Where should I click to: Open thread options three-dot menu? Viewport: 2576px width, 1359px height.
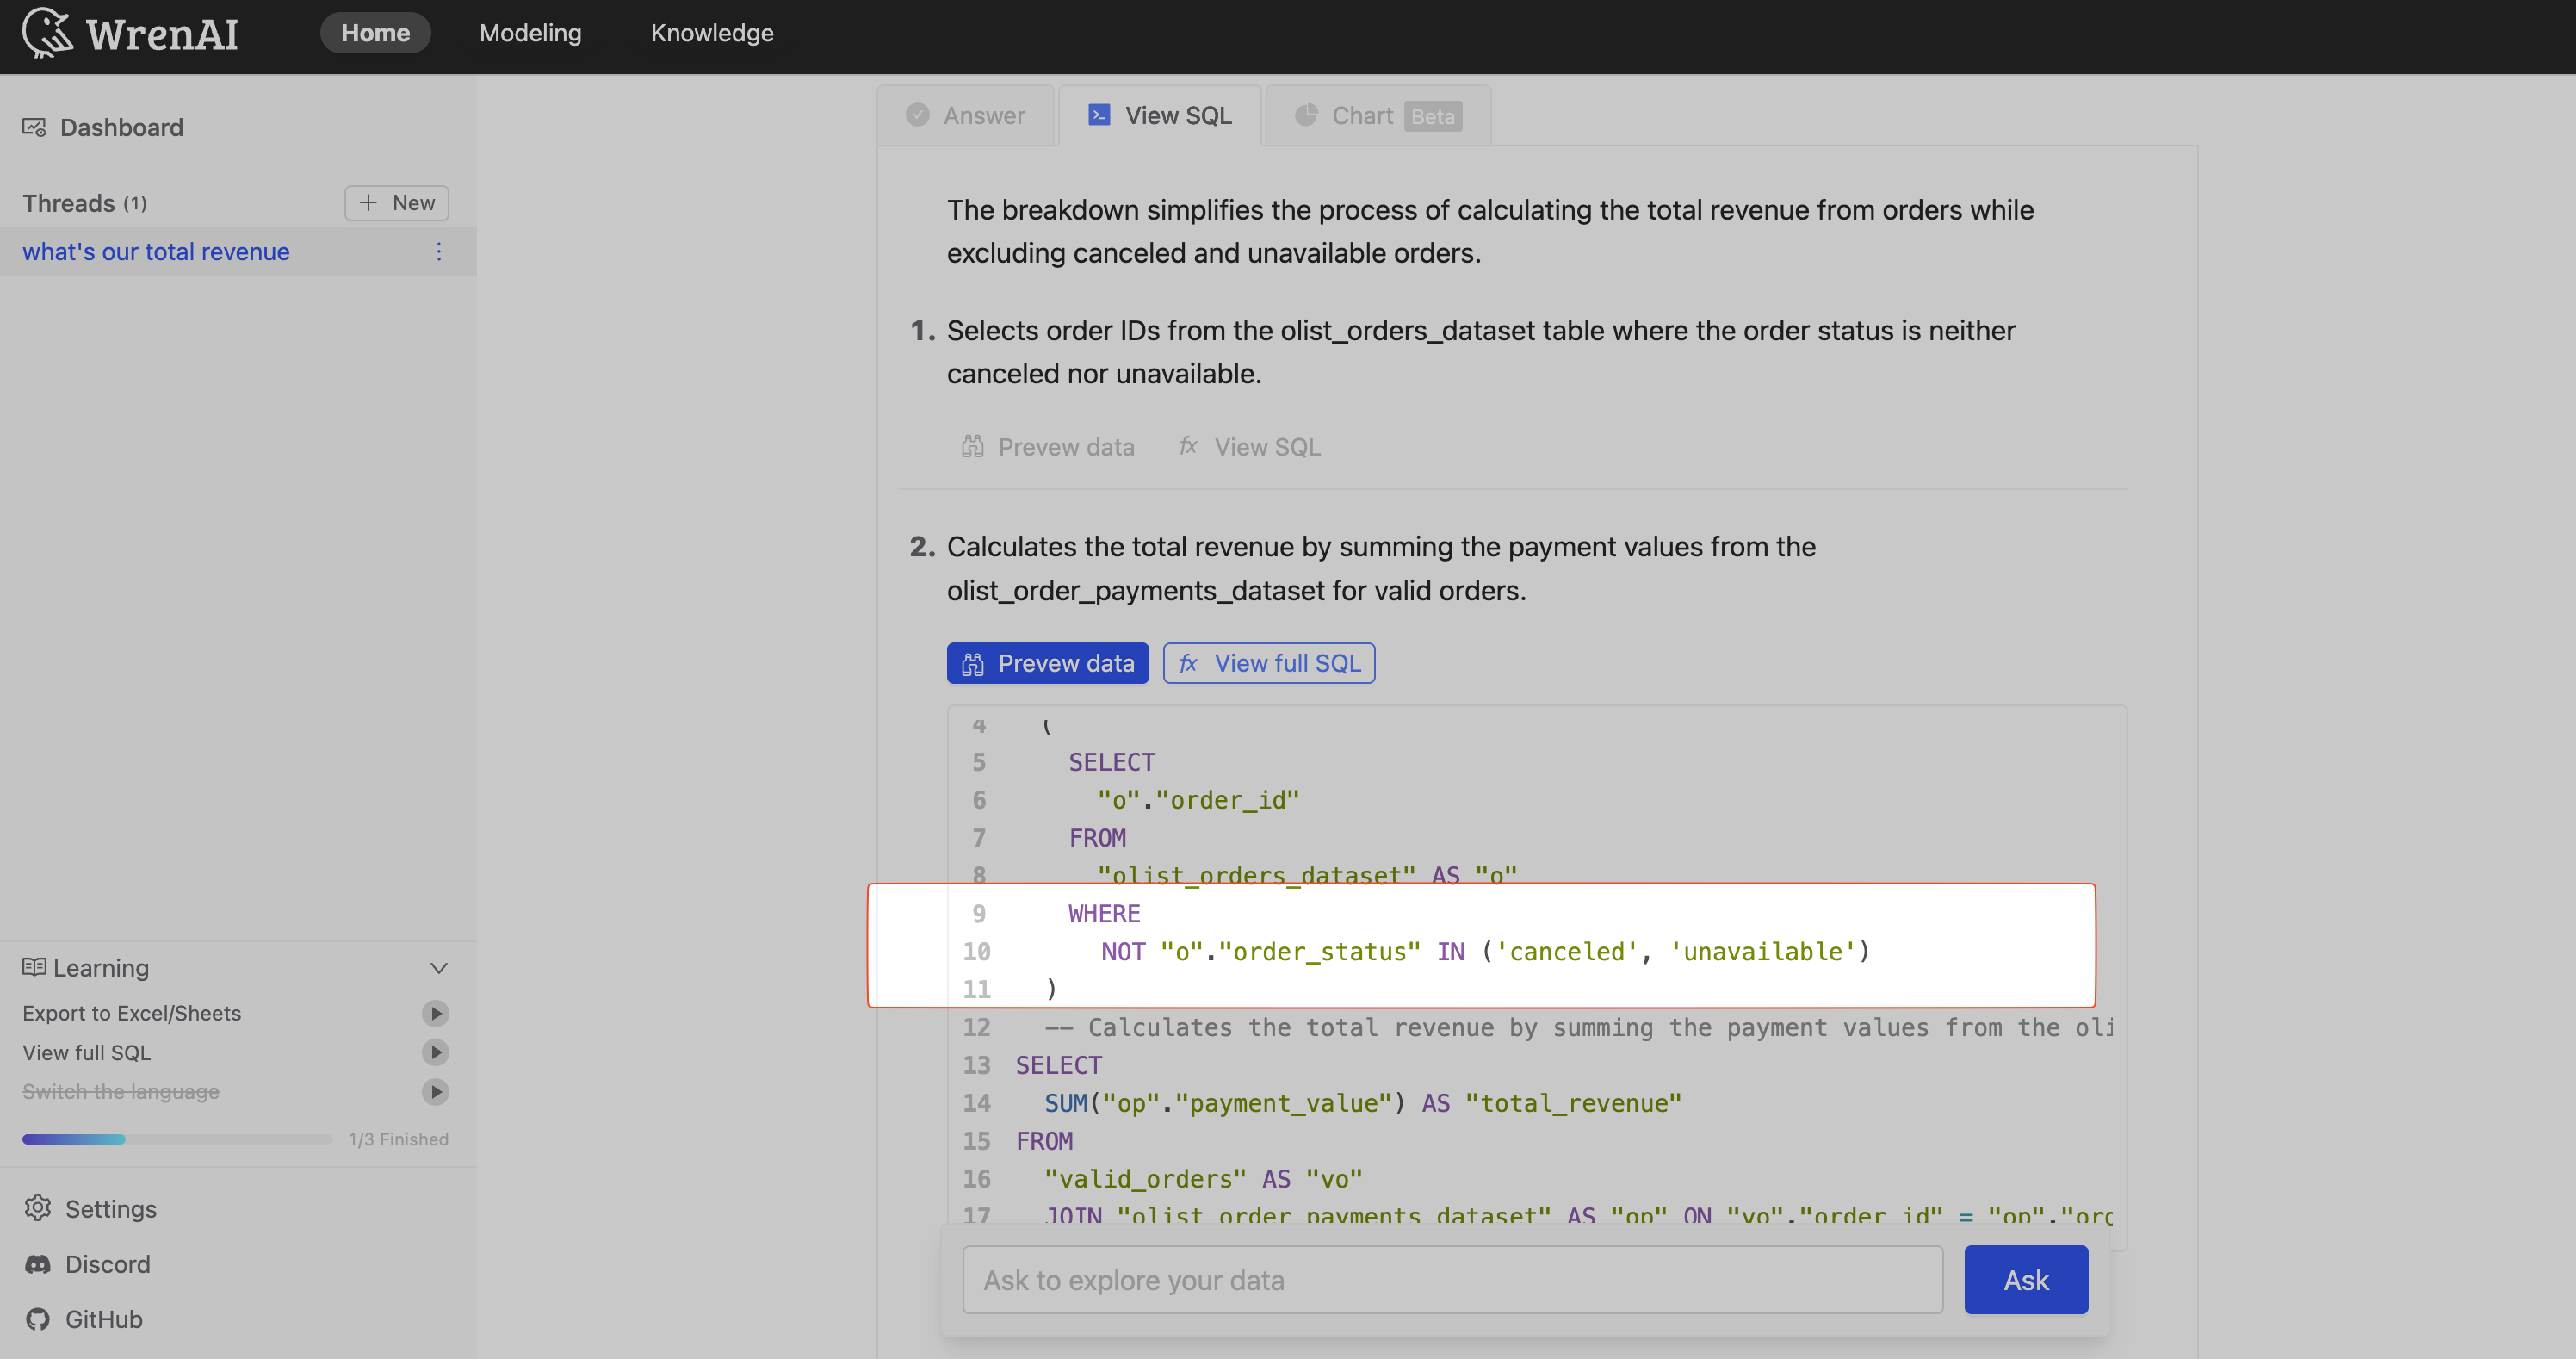(438, 251)
